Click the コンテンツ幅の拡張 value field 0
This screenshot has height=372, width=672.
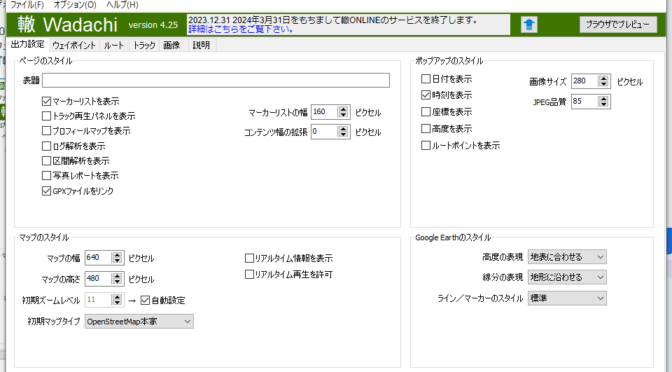(324, 132)
